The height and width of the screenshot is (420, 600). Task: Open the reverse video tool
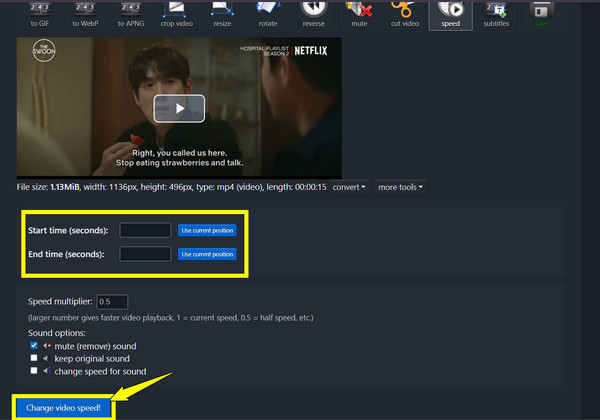313,14
